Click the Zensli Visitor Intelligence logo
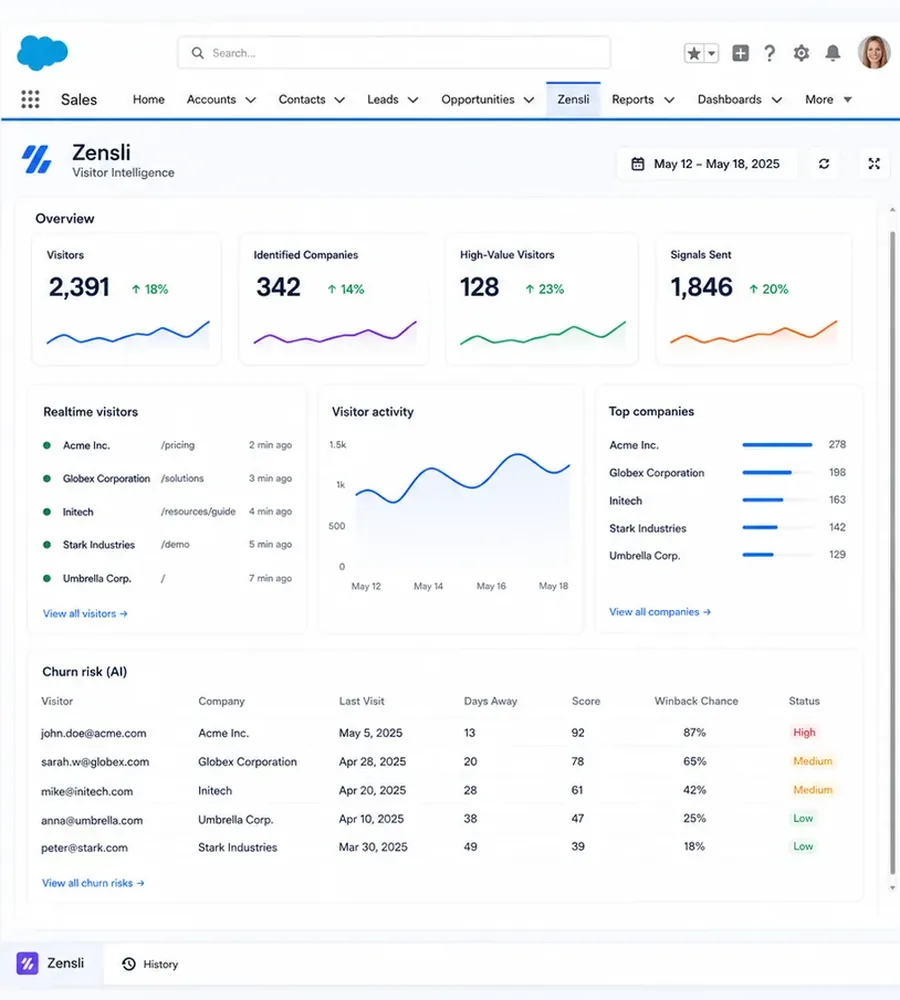The width and height of the screenshot is (900, 1000). [x=36, y=159]
